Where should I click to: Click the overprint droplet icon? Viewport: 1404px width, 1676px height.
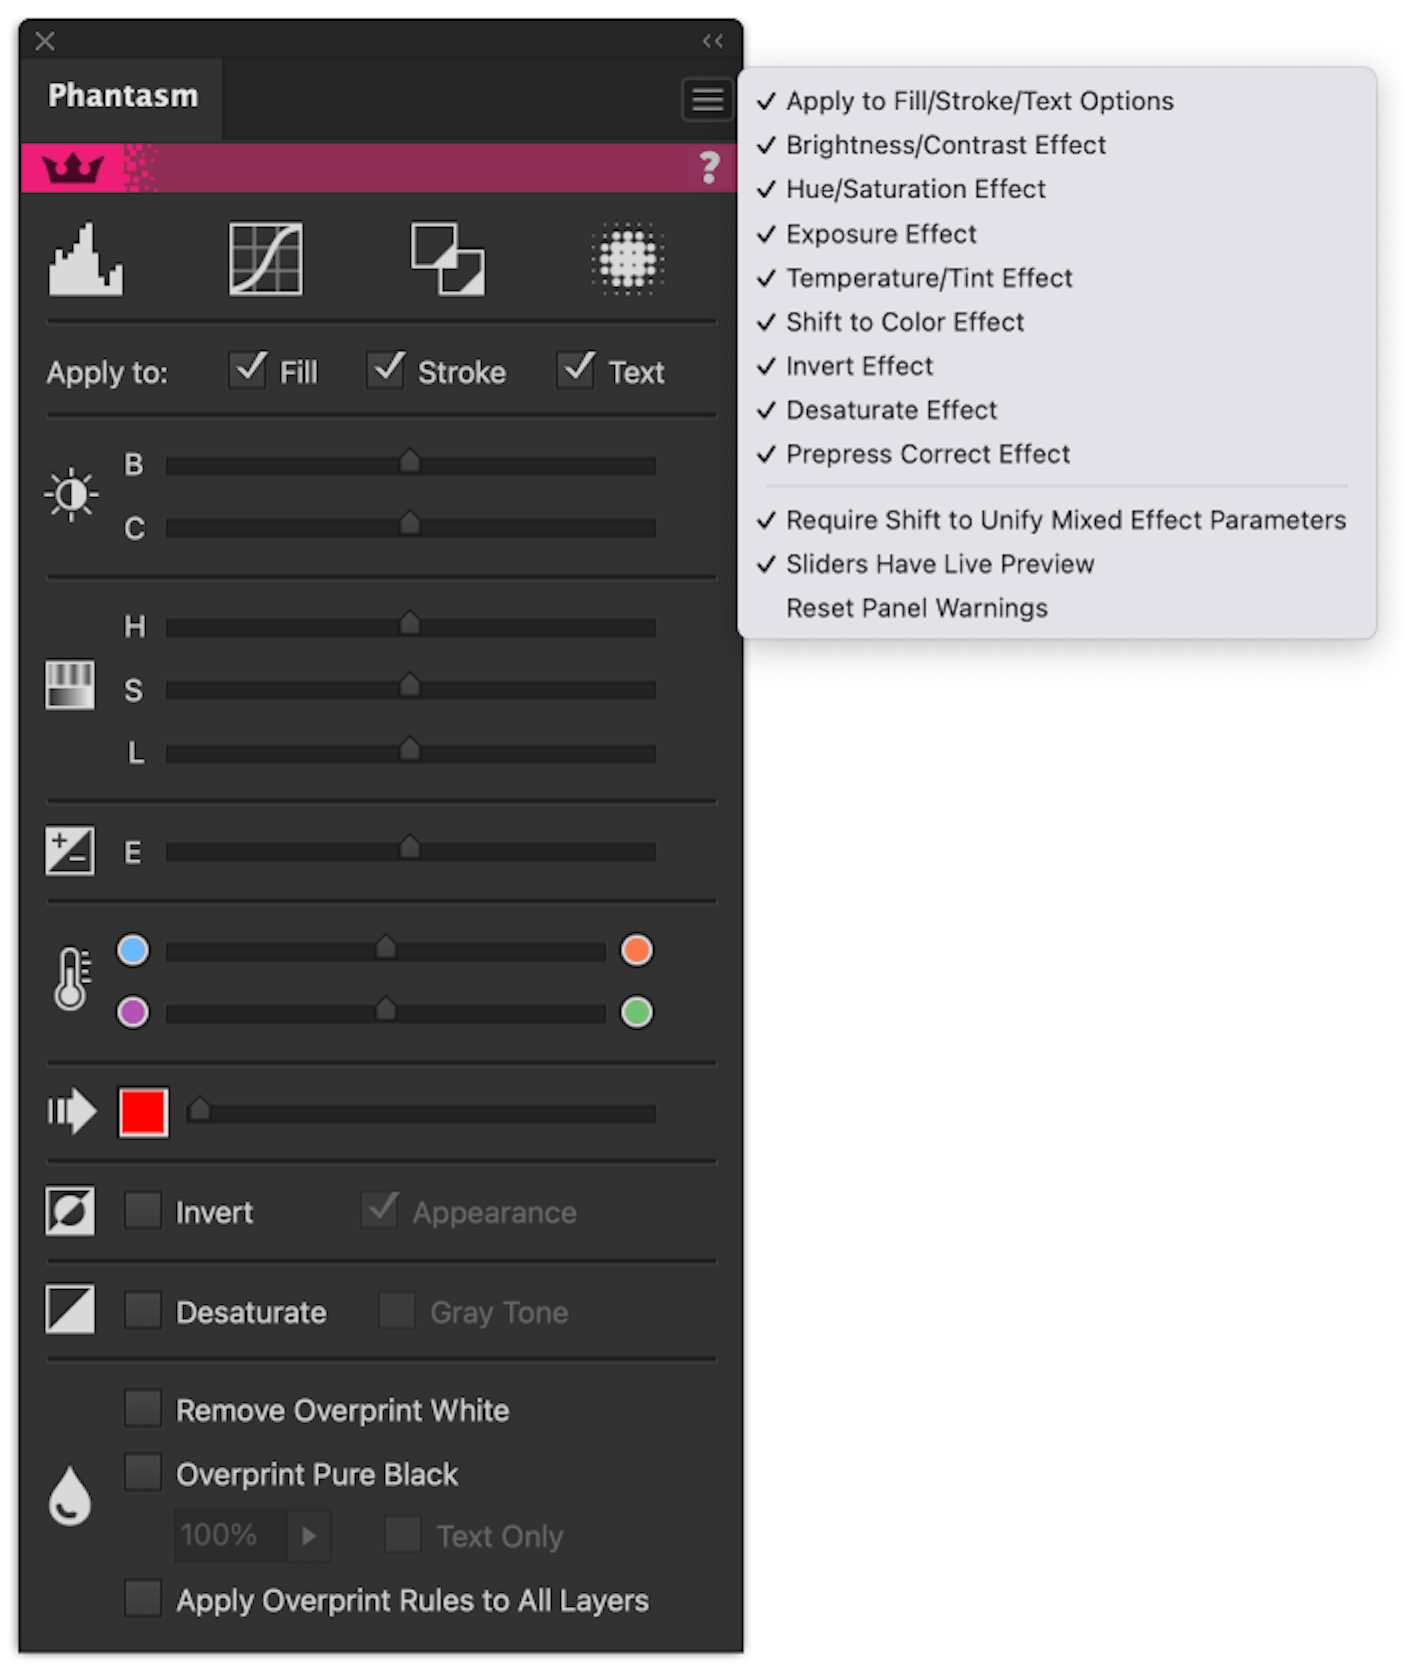(x=68, y=1495)
